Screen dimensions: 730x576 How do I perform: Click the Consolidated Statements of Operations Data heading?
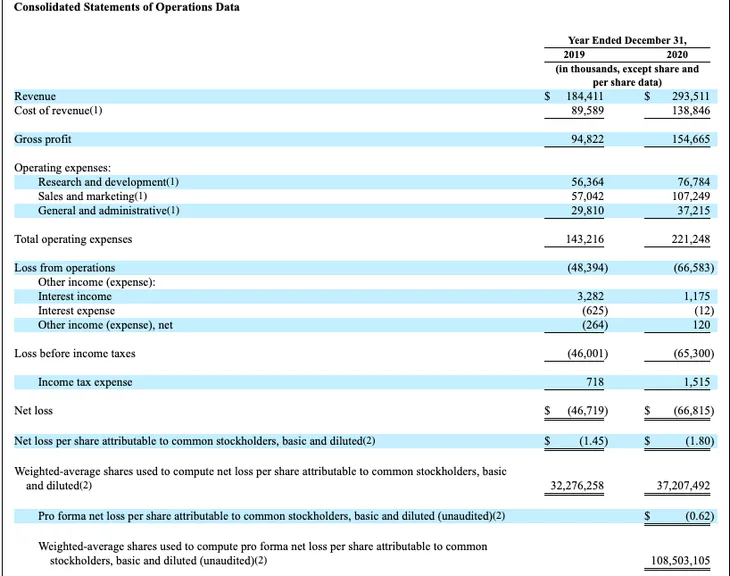[127, 7]
